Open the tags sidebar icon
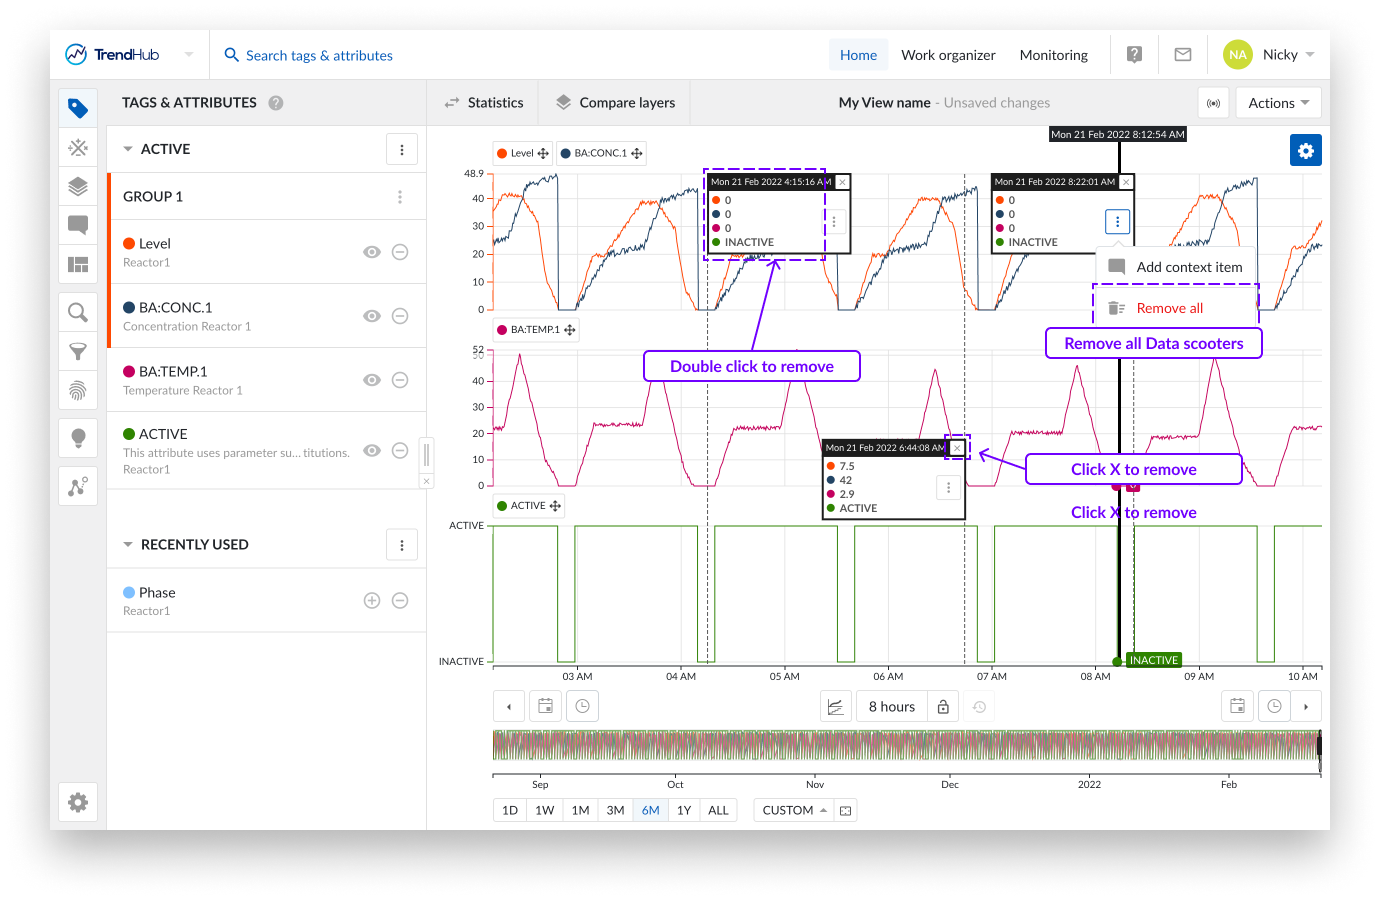The width and height of the screenshot is (1380, 900). point(78,108)
